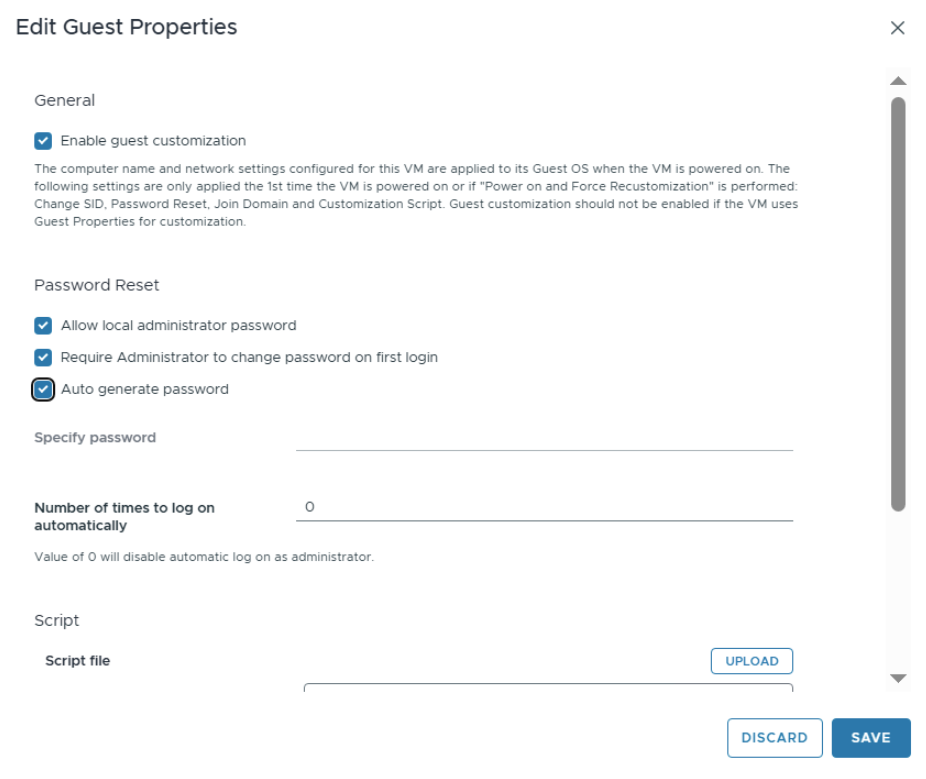Close the Edit Guest Properties dialog

pos(897,28)
